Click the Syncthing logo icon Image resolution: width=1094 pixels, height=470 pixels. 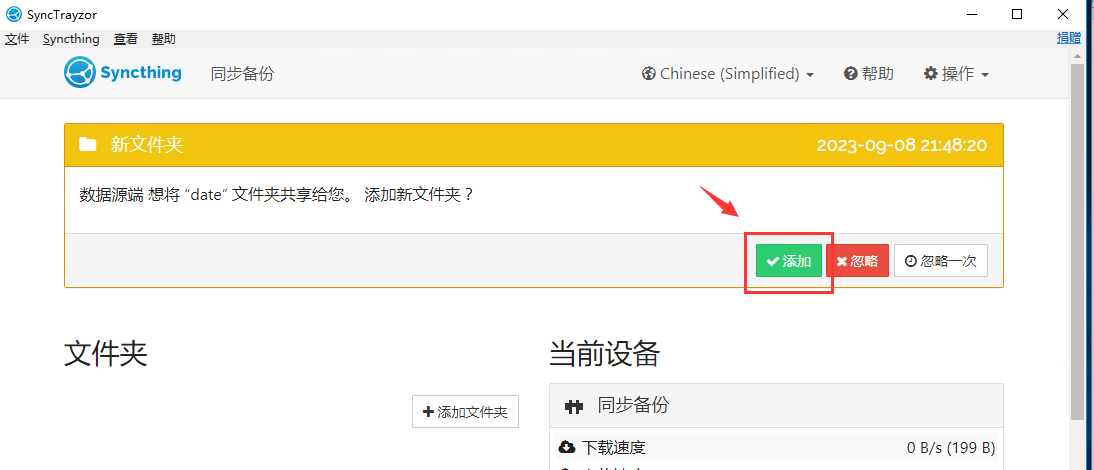pos(79,73)
